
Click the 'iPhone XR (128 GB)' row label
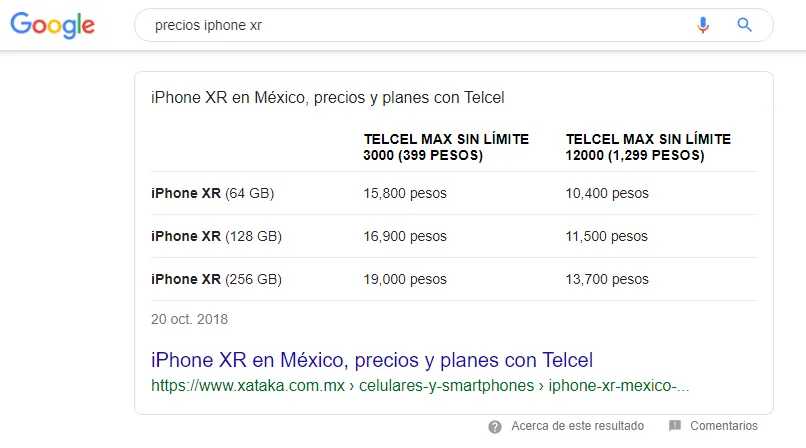216,236
